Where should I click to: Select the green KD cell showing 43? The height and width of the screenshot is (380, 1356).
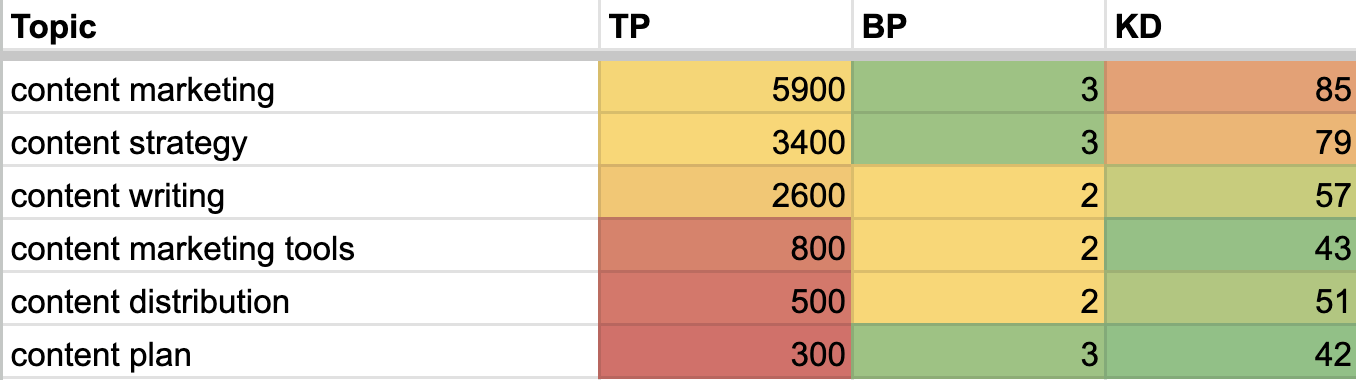click(x=1231, y=248)
